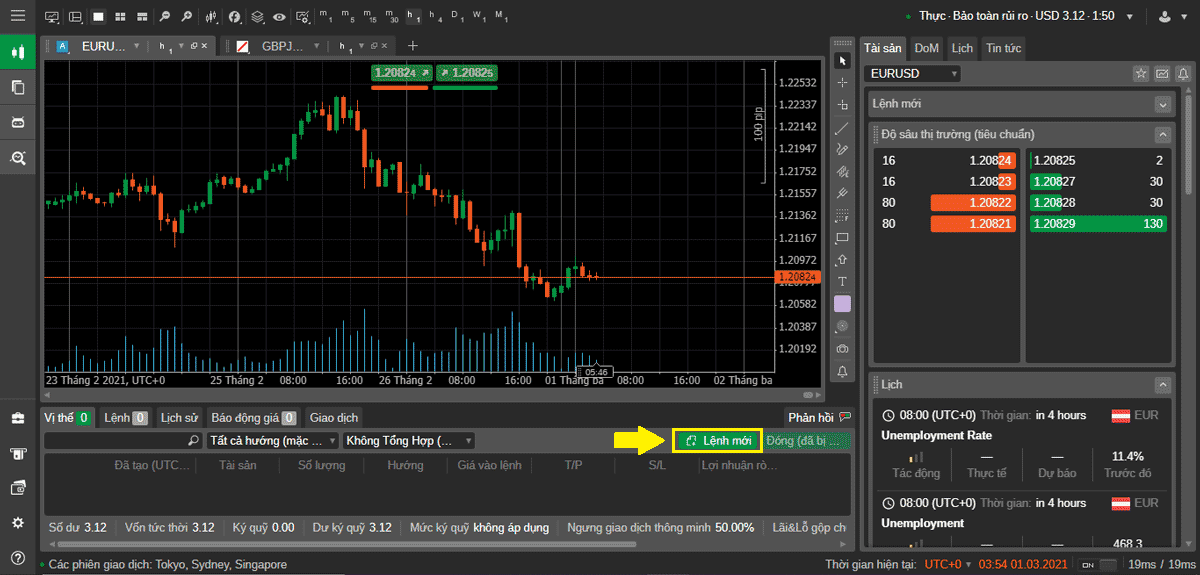Image resolution: width=1200 pixels, height=575 pixels.
Task: Set timeframe to m1
Action: point(328,17)
